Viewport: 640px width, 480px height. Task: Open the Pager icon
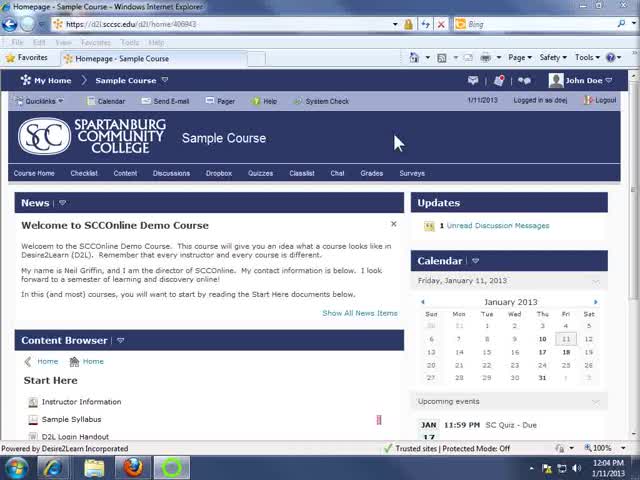(208, 101)
